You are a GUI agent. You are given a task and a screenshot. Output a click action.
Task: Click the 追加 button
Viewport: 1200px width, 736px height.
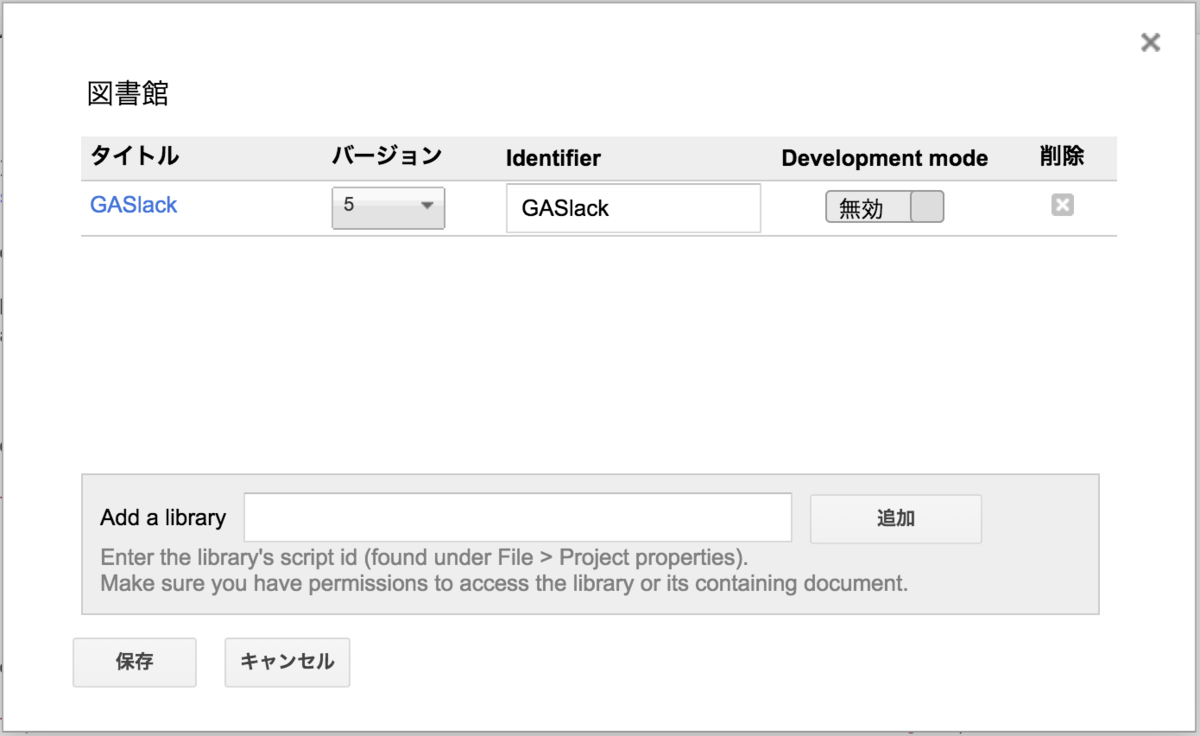tap(896, 518)
